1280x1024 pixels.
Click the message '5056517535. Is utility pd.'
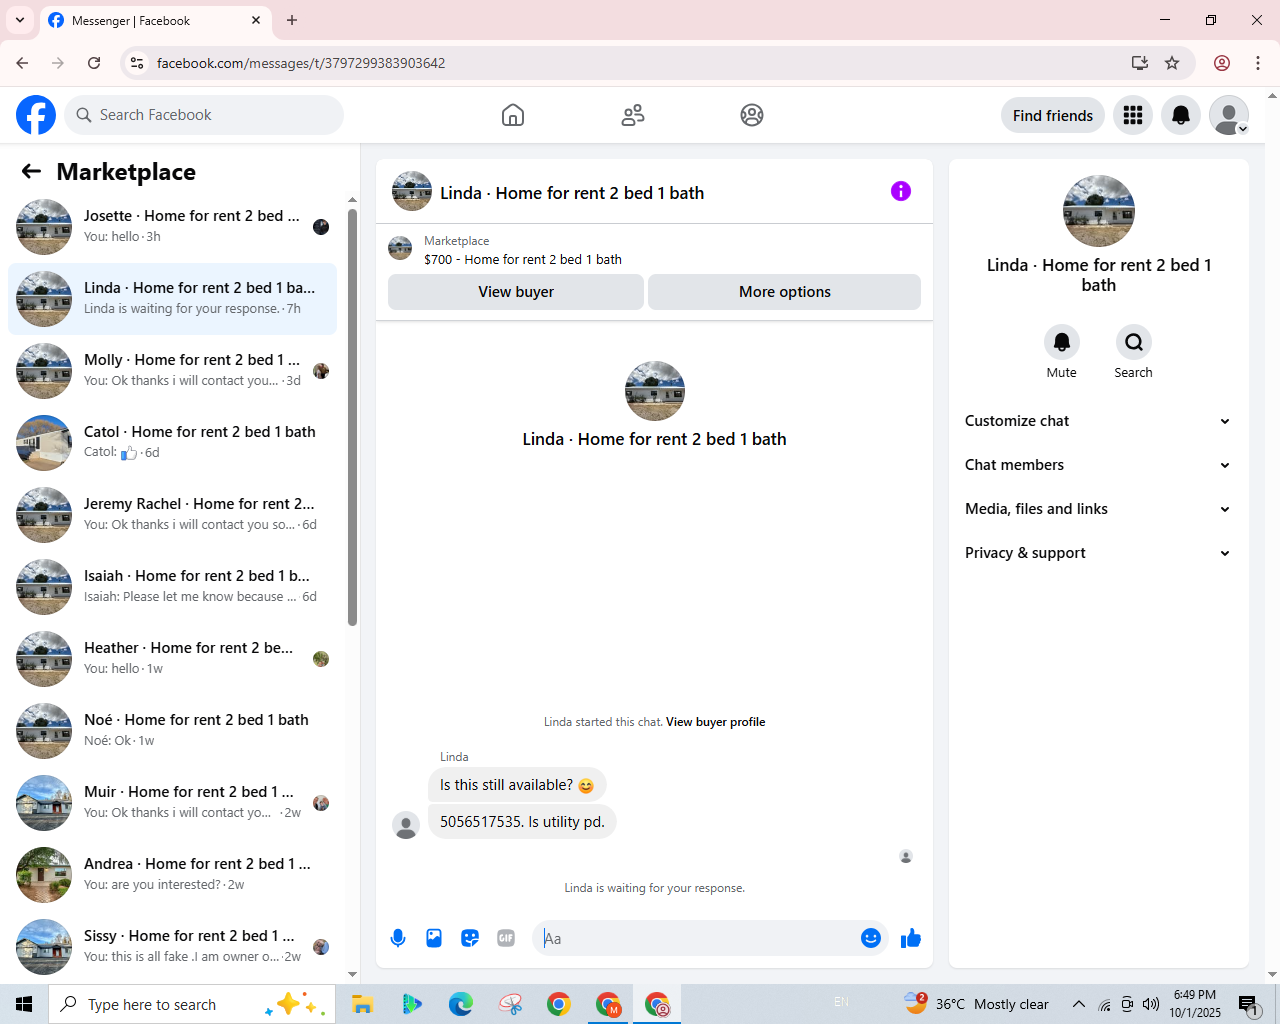point(522,822)
